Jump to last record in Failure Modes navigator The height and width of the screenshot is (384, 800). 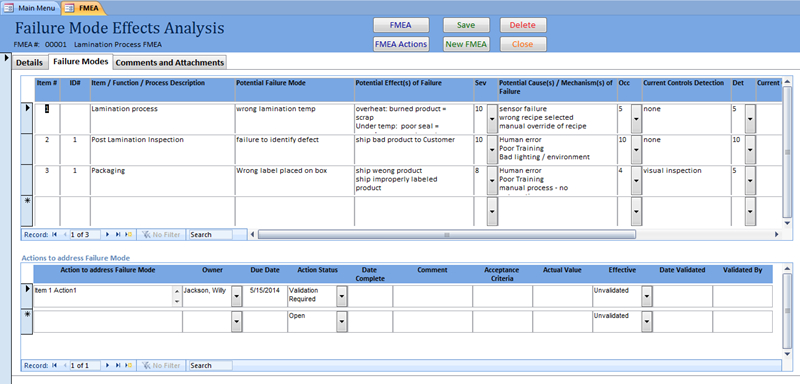pyautogui.click(x=118, y=235)
